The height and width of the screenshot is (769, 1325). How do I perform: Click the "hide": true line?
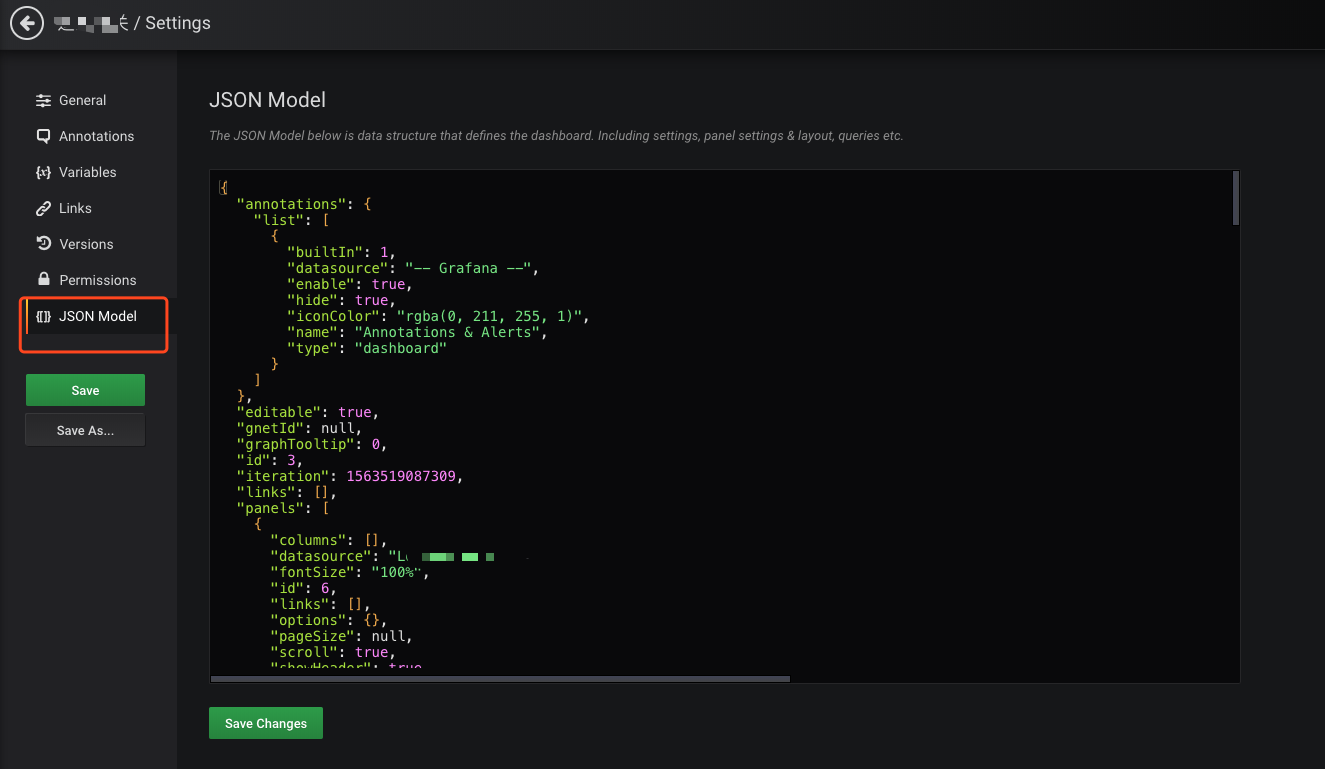tap(341, 299)
